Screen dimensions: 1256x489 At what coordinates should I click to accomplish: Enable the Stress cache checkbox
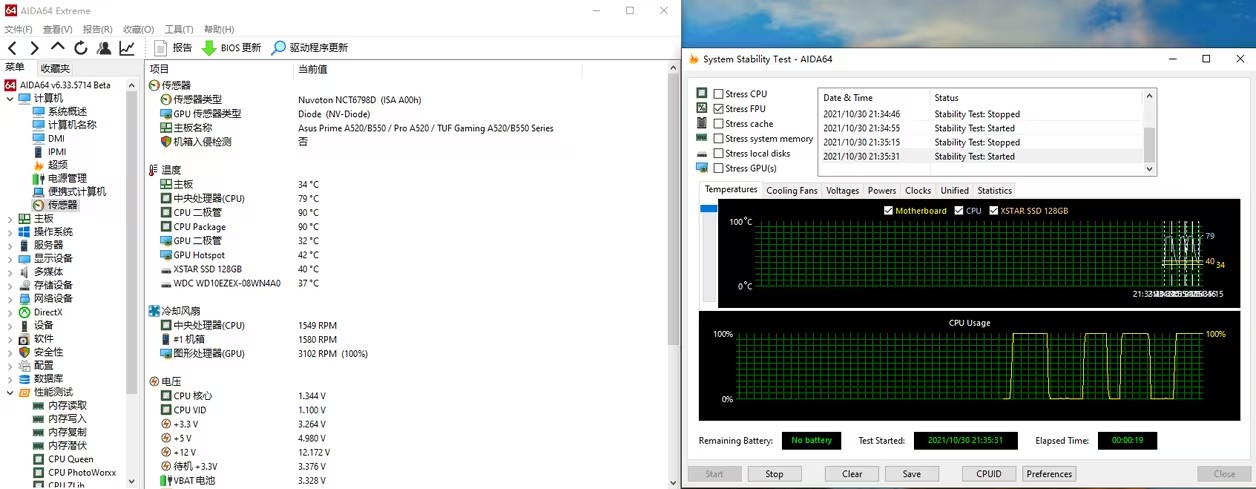pos(718,124)
